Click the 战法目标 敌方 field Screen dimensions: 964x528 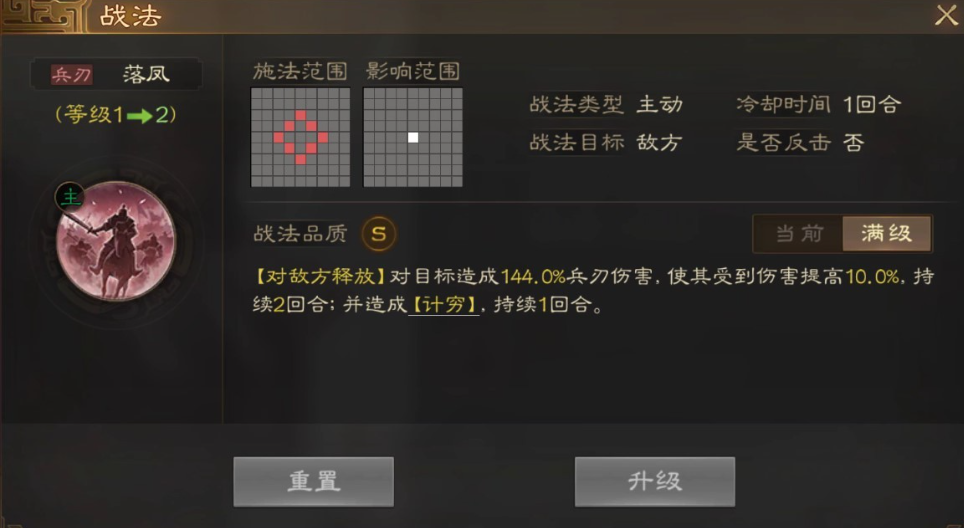[x=606, y=143]
